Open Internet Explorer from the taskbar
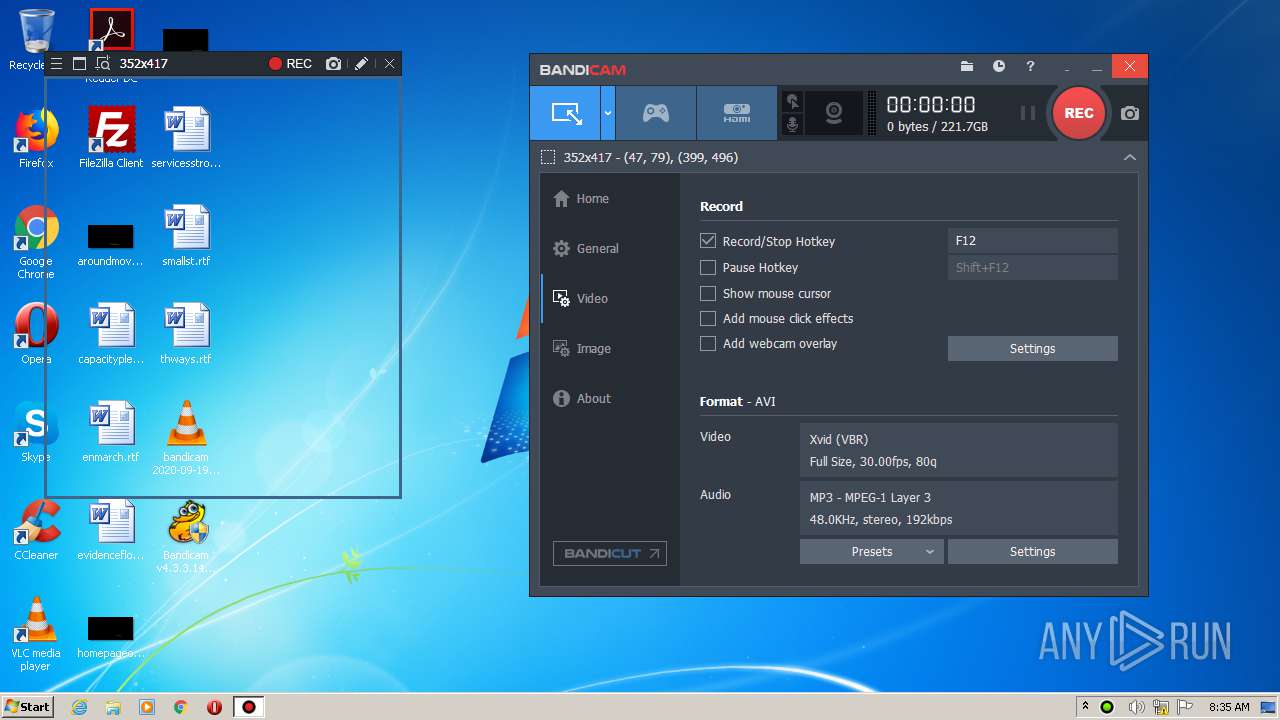The height and width of the screenshot is (720, 1280). point(80,707)
